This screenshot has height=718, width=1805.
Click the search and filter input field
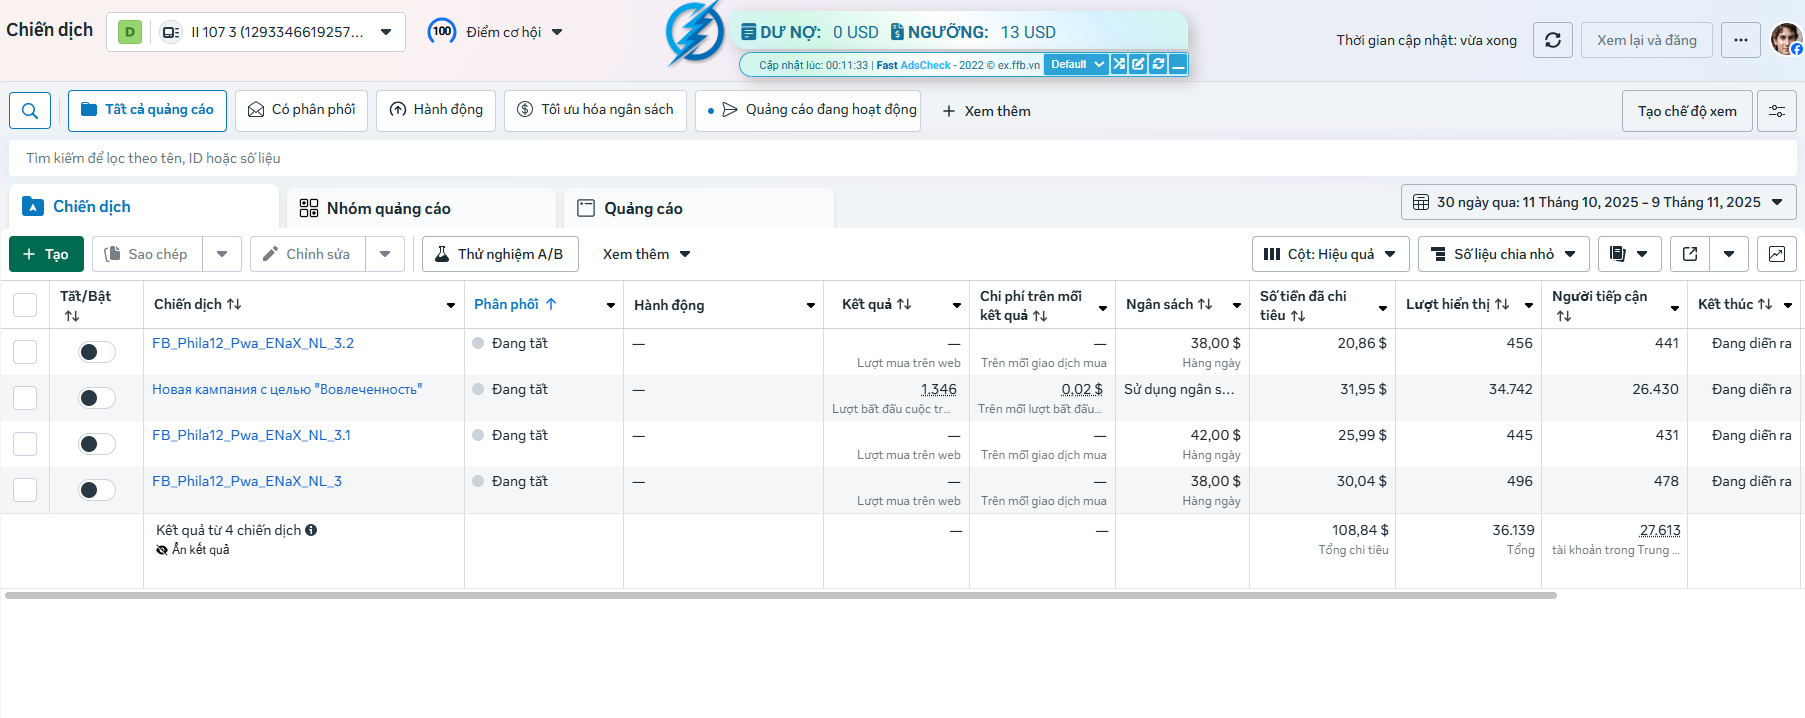[903, 158]
